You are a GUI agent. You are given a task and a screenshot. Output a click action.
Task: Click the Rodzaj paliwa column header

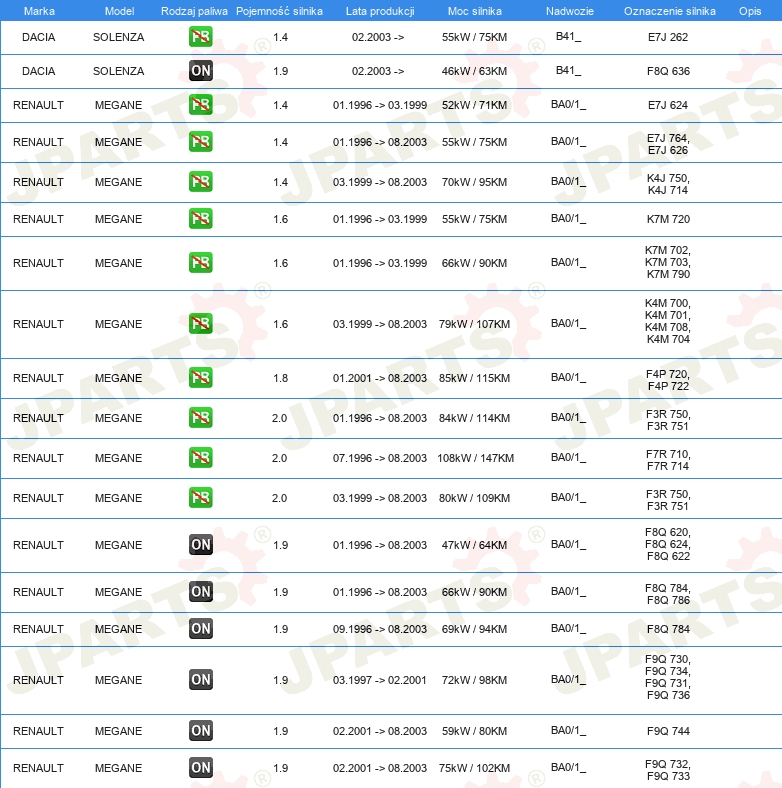point(194,10)
